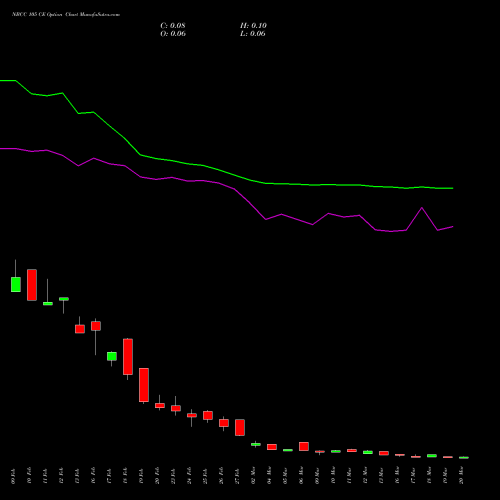Click the red candle above 06 Mar

(304, 446)
